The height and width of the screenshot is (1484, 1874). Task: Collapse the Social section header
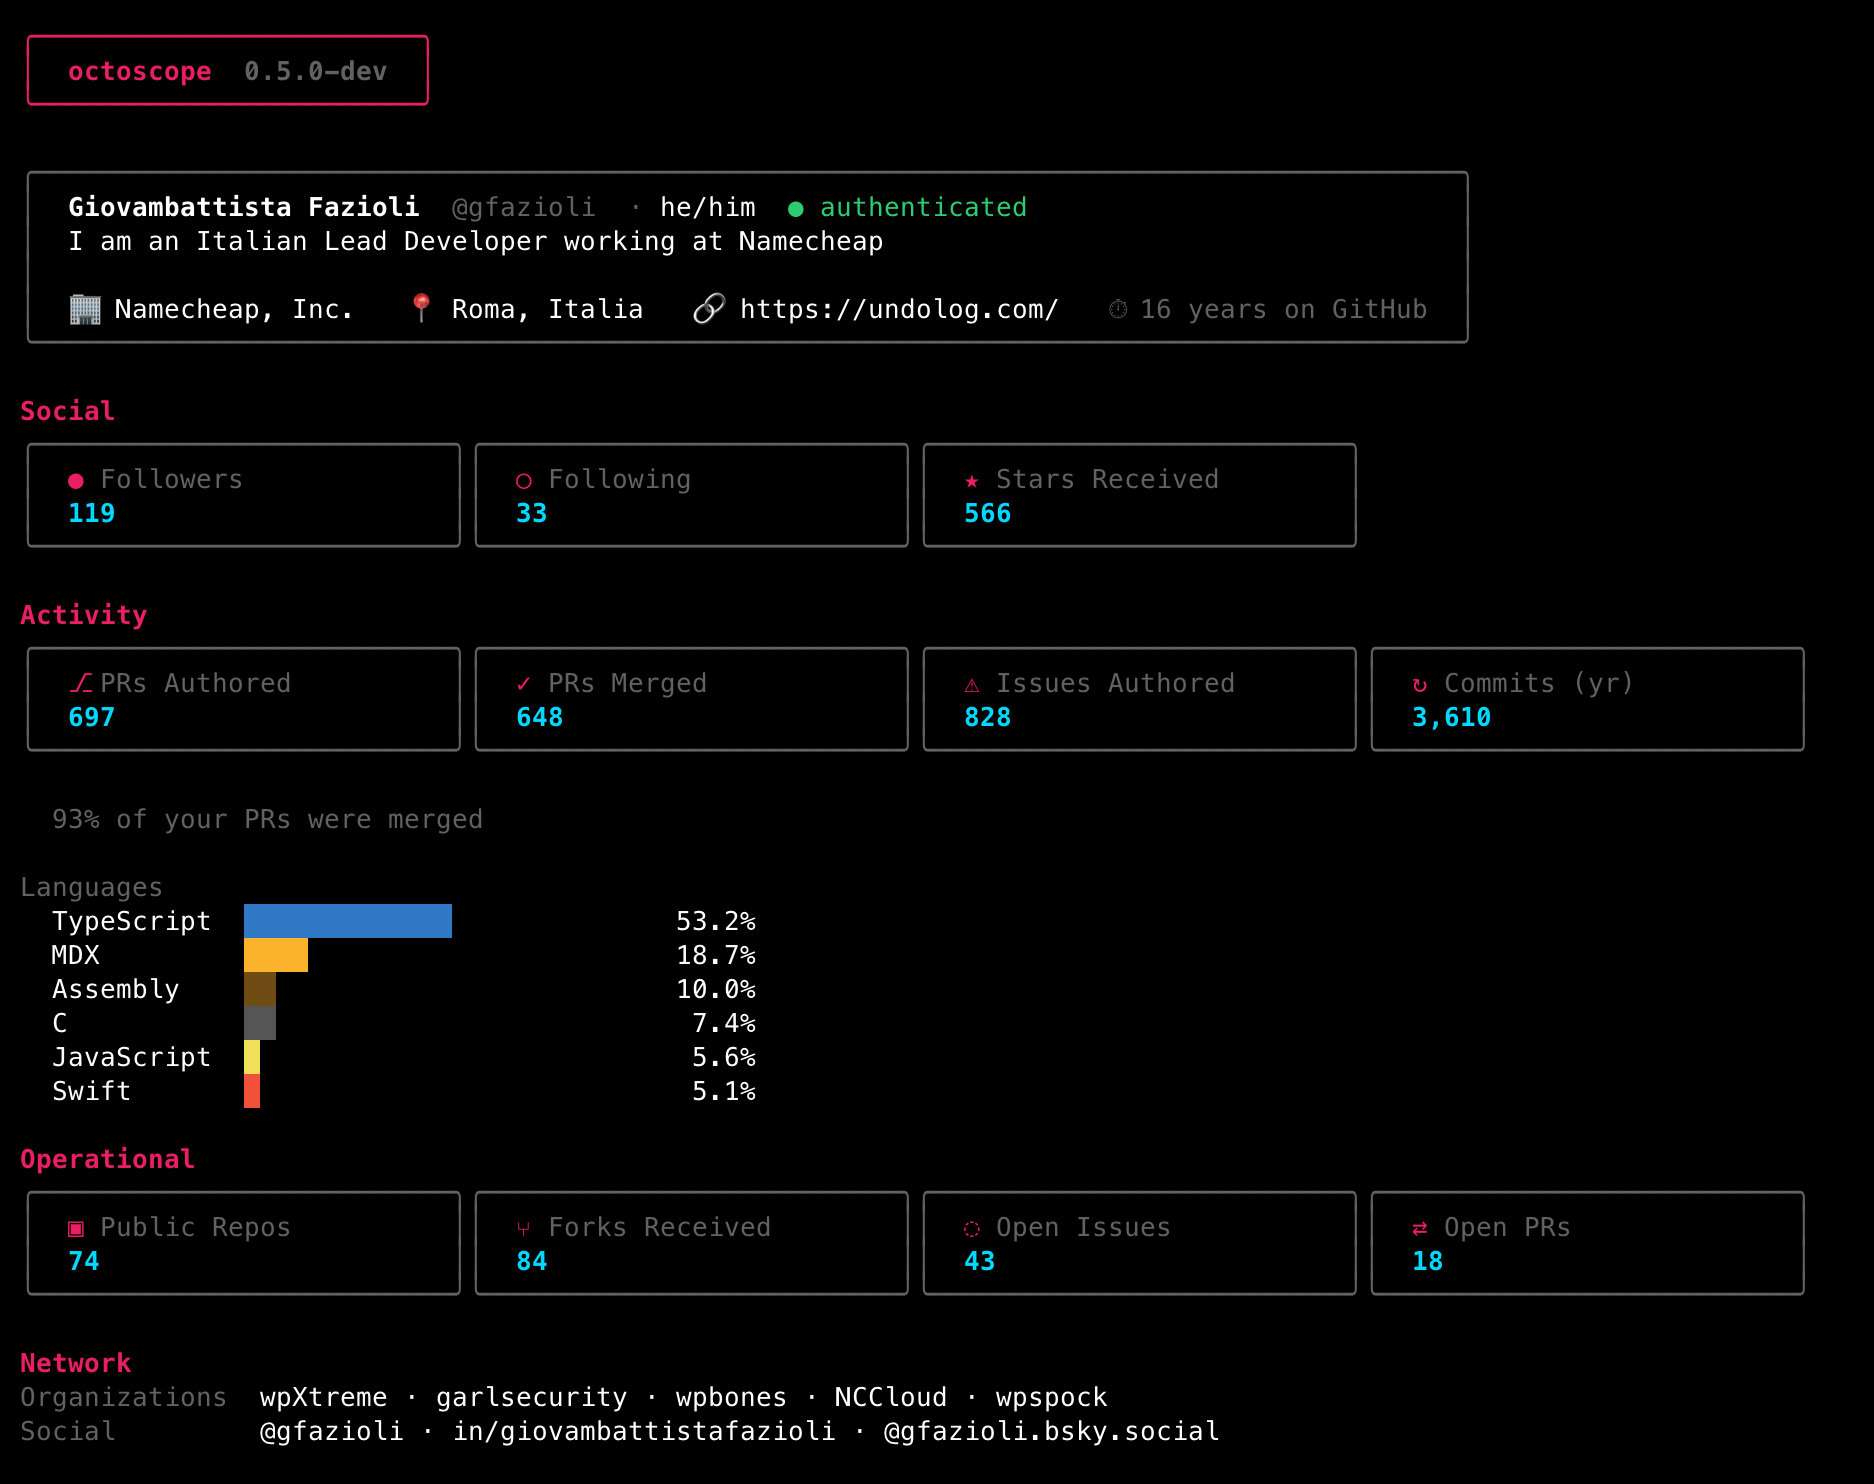(x=66, y=410)
